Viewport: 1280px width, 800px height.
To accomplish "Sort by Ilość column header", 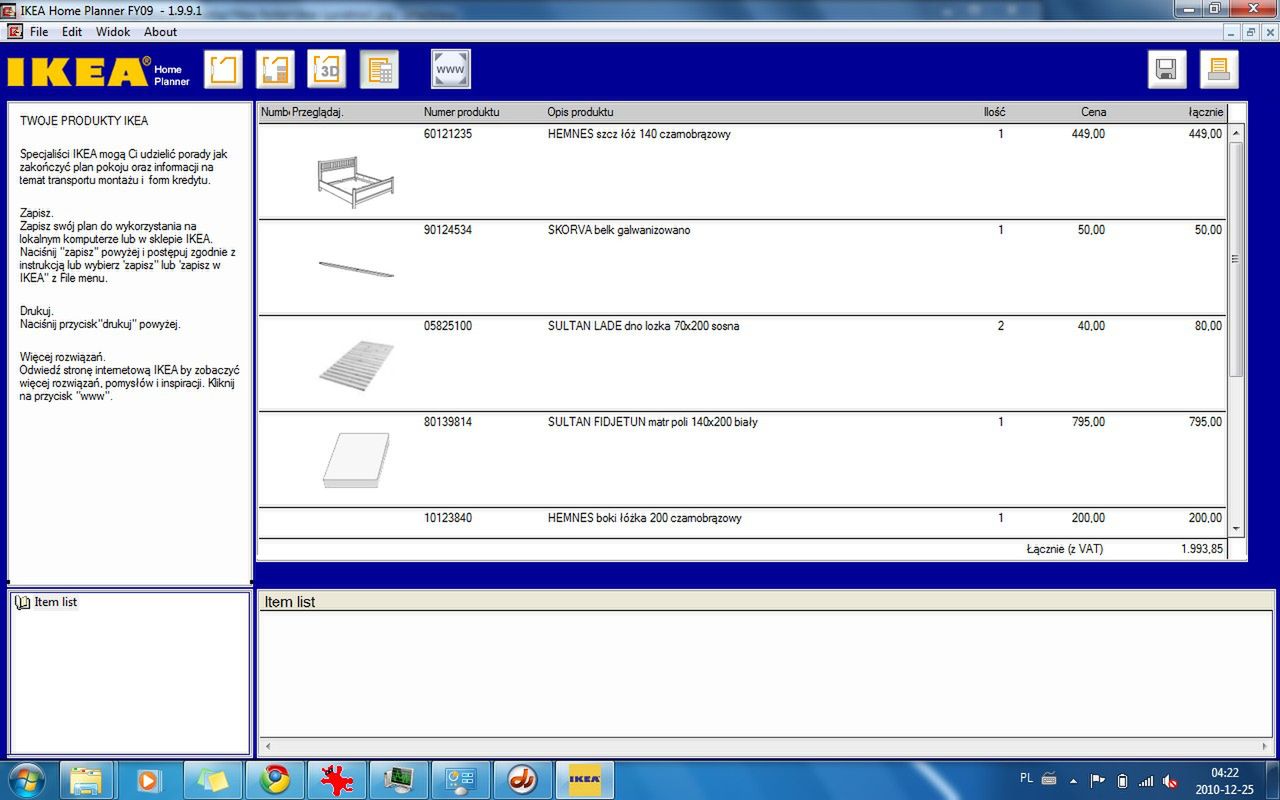I will click(x=994, y=112).
